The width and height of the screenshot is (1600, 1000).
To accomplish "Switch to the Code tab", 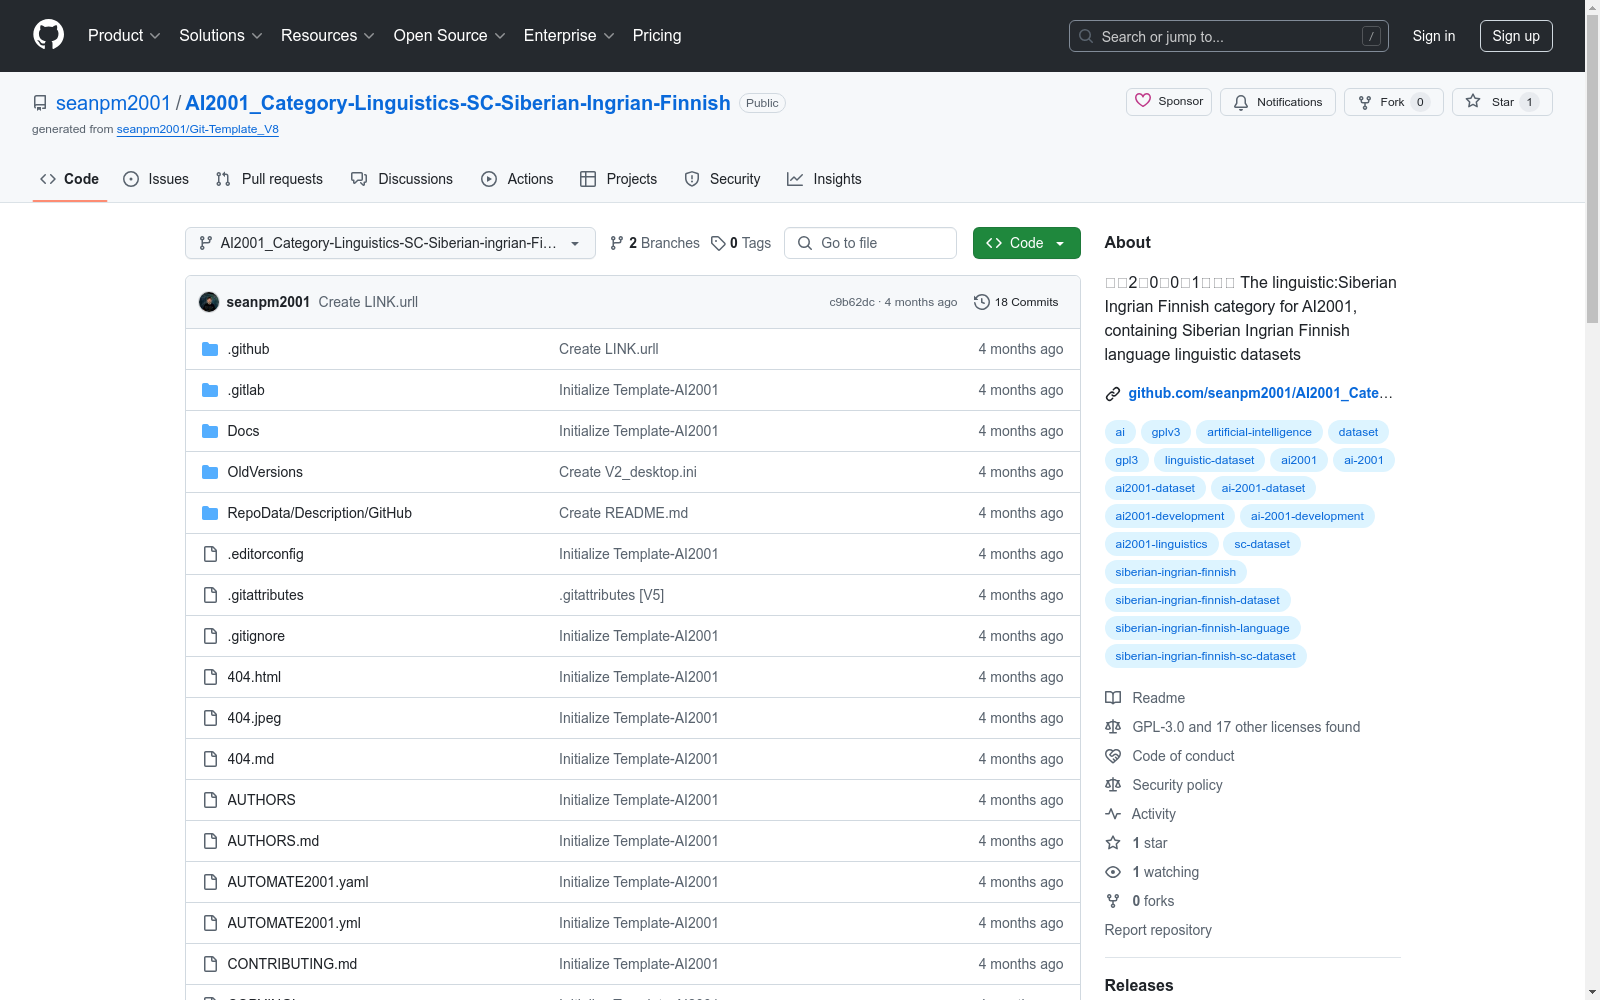I will point(70,179).
